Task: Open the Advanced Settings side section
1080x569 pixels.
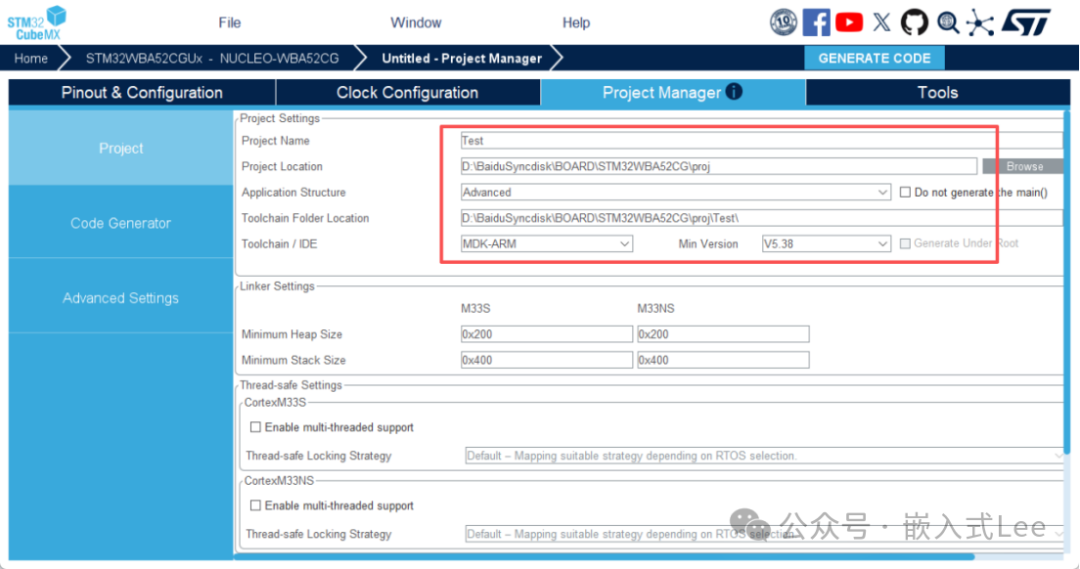Action: (121, 298)
